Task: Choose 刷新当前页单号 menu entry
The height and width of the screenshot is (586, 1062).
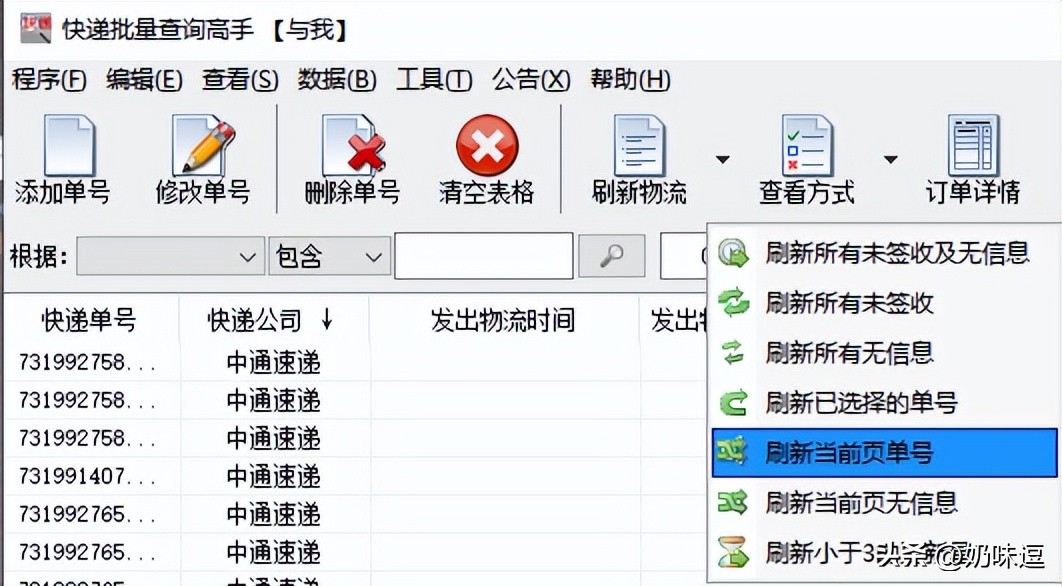Action: (884, 452)
